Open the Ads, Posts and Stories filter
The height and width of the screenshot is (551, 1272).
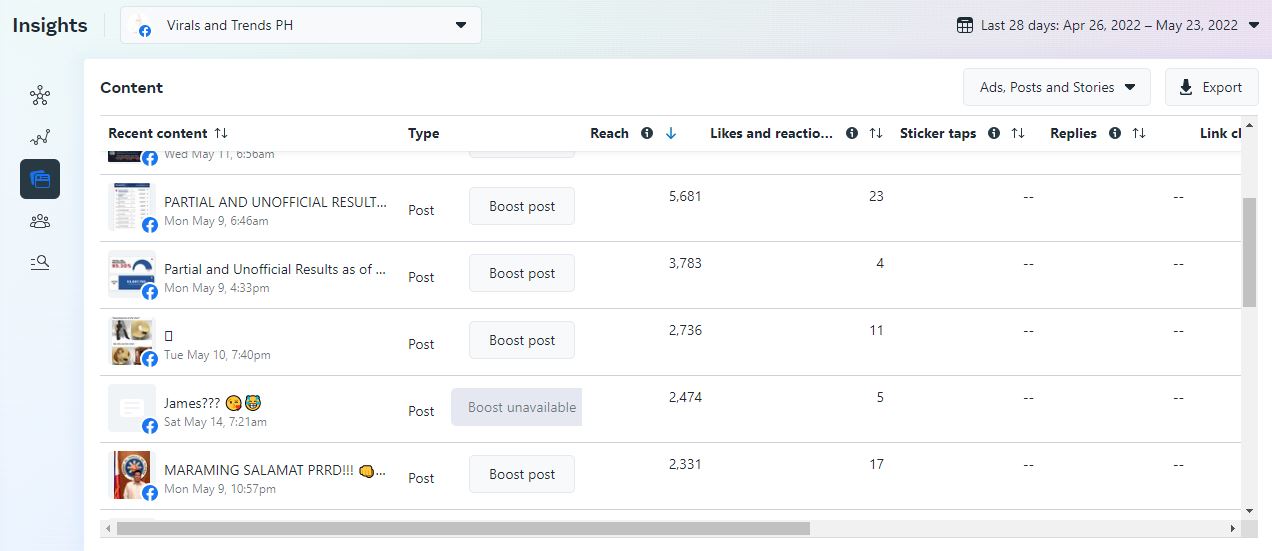1057,87
